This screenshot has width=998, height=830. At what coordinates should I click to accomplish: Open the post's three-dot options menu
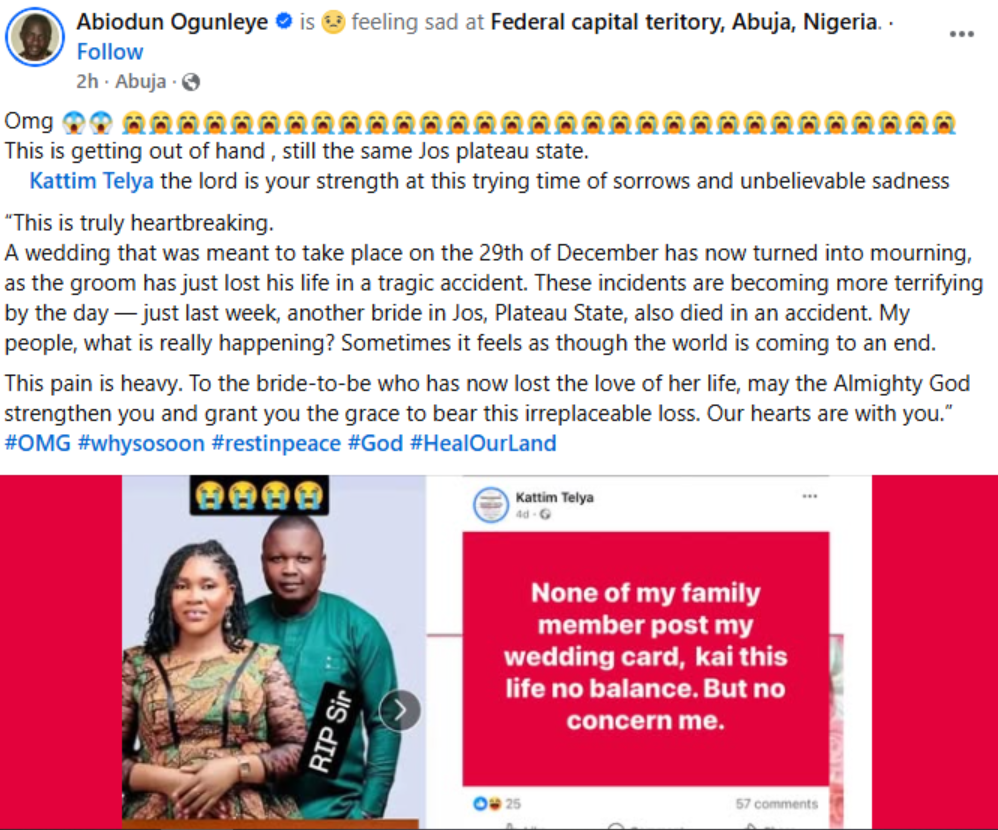[961, 33]
